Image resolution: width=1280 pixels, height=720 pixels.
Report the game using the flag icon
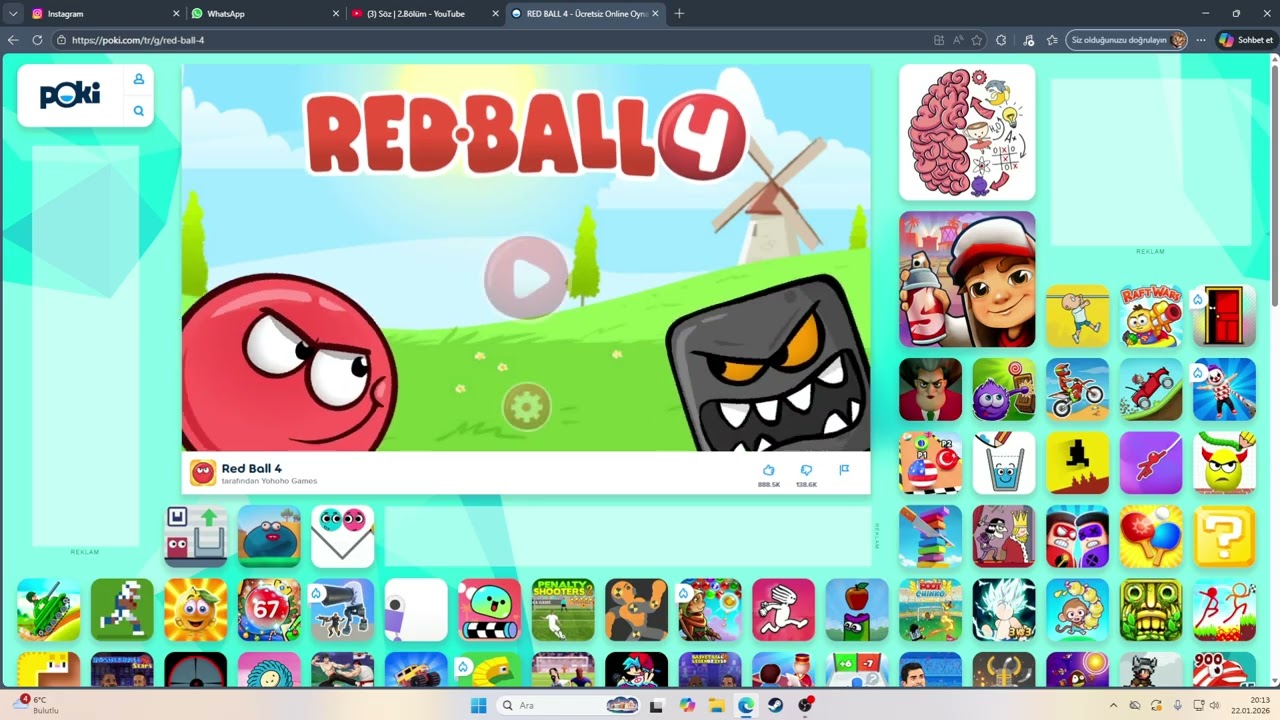[844, 469]
